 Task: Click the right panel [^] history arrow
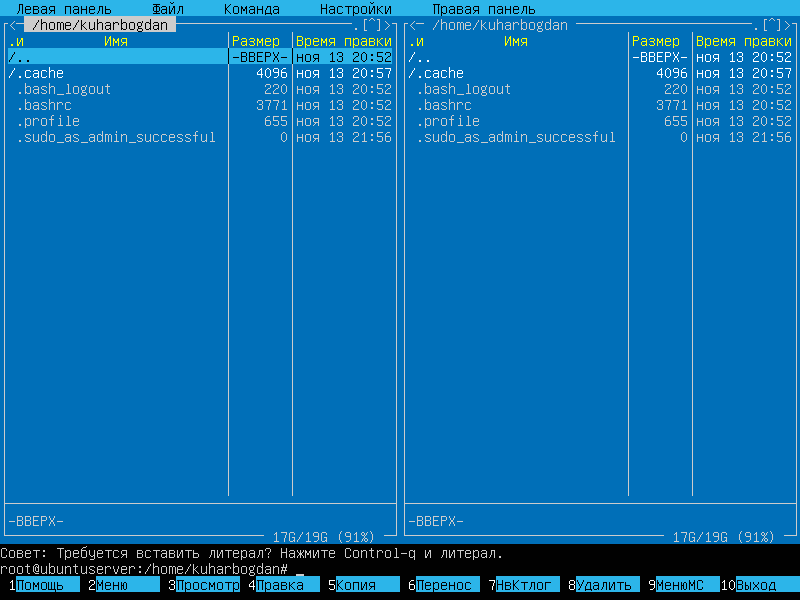pyautogui.click(x=772, y=25)
